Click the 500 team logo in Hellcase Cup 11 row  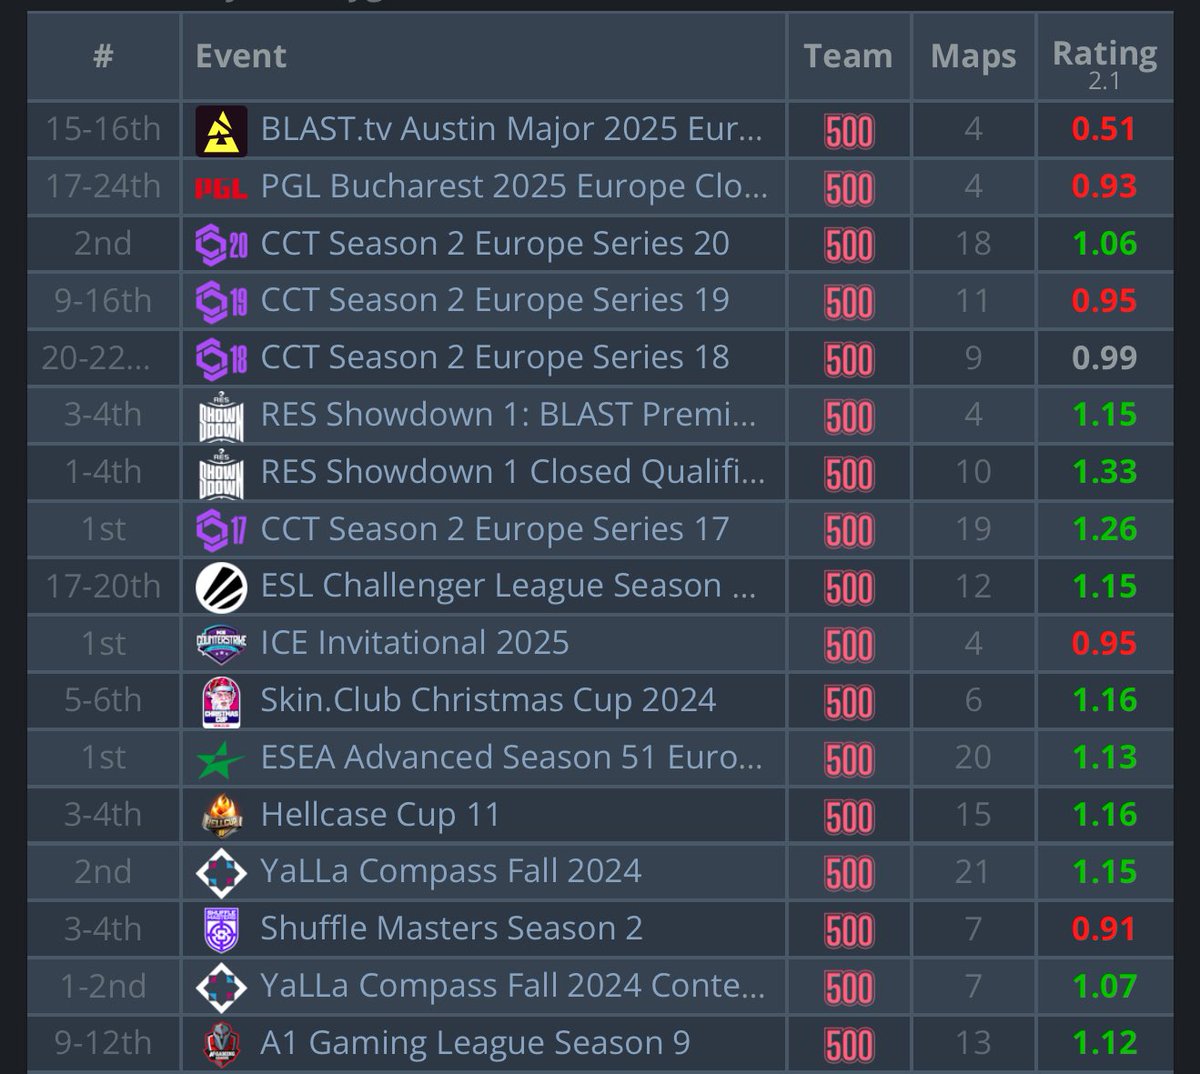tap(849, 816)
